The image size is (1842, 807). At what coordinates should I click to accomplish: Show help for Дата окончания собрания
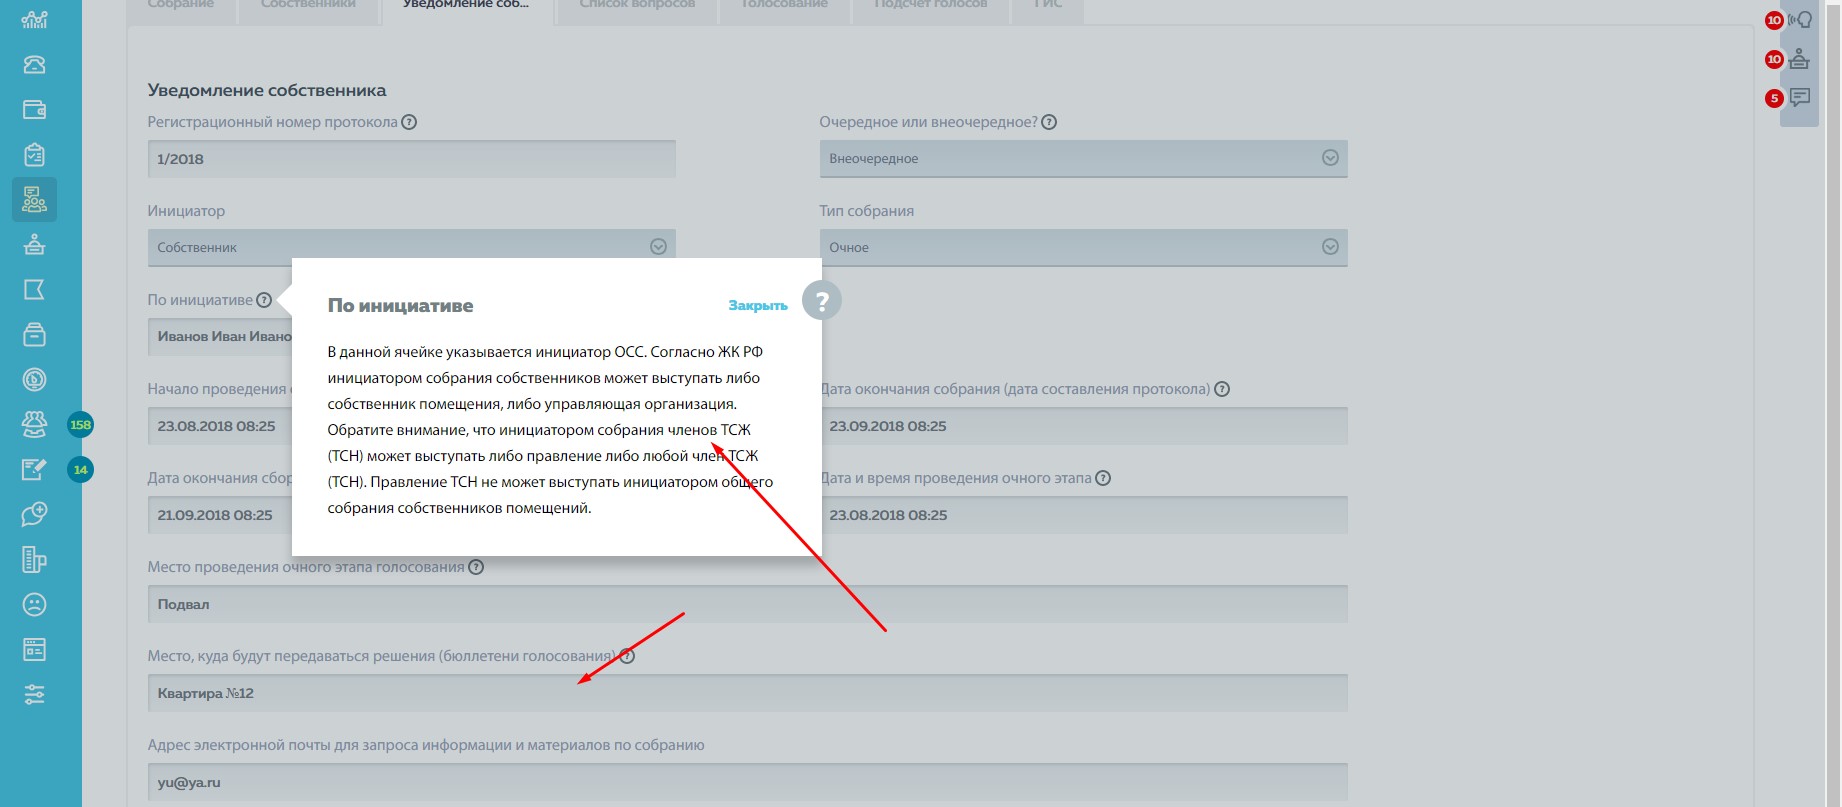pos(1222,389)
